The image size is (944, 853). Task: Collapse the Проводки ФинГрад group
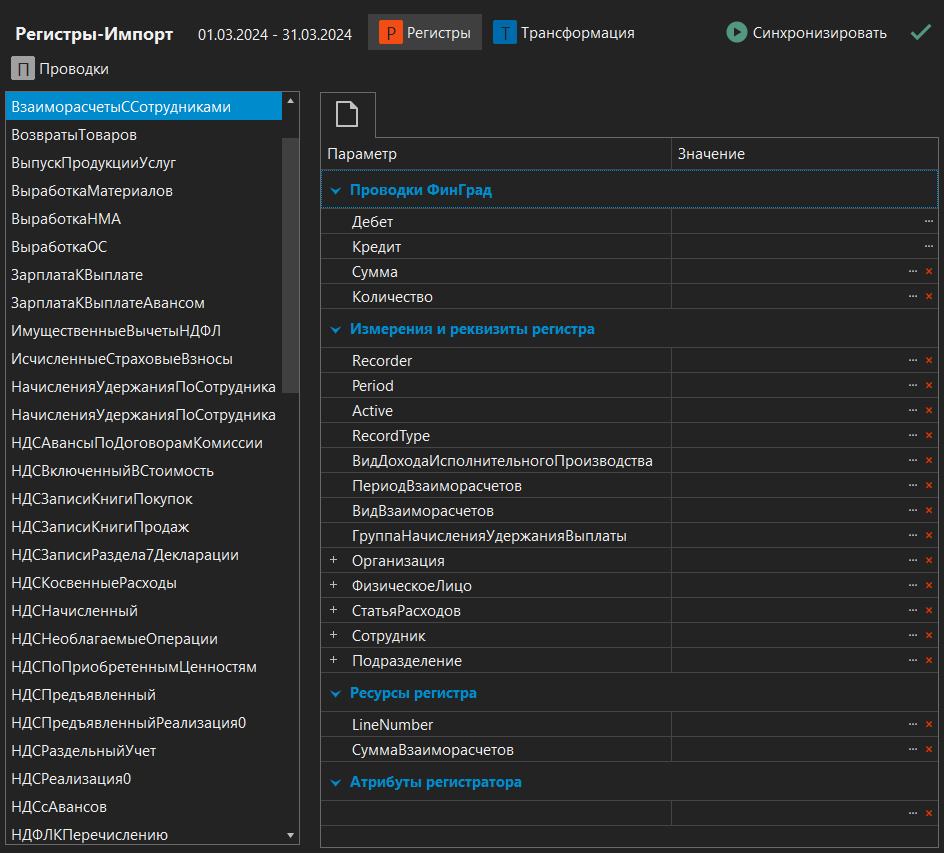click(336, 190)
